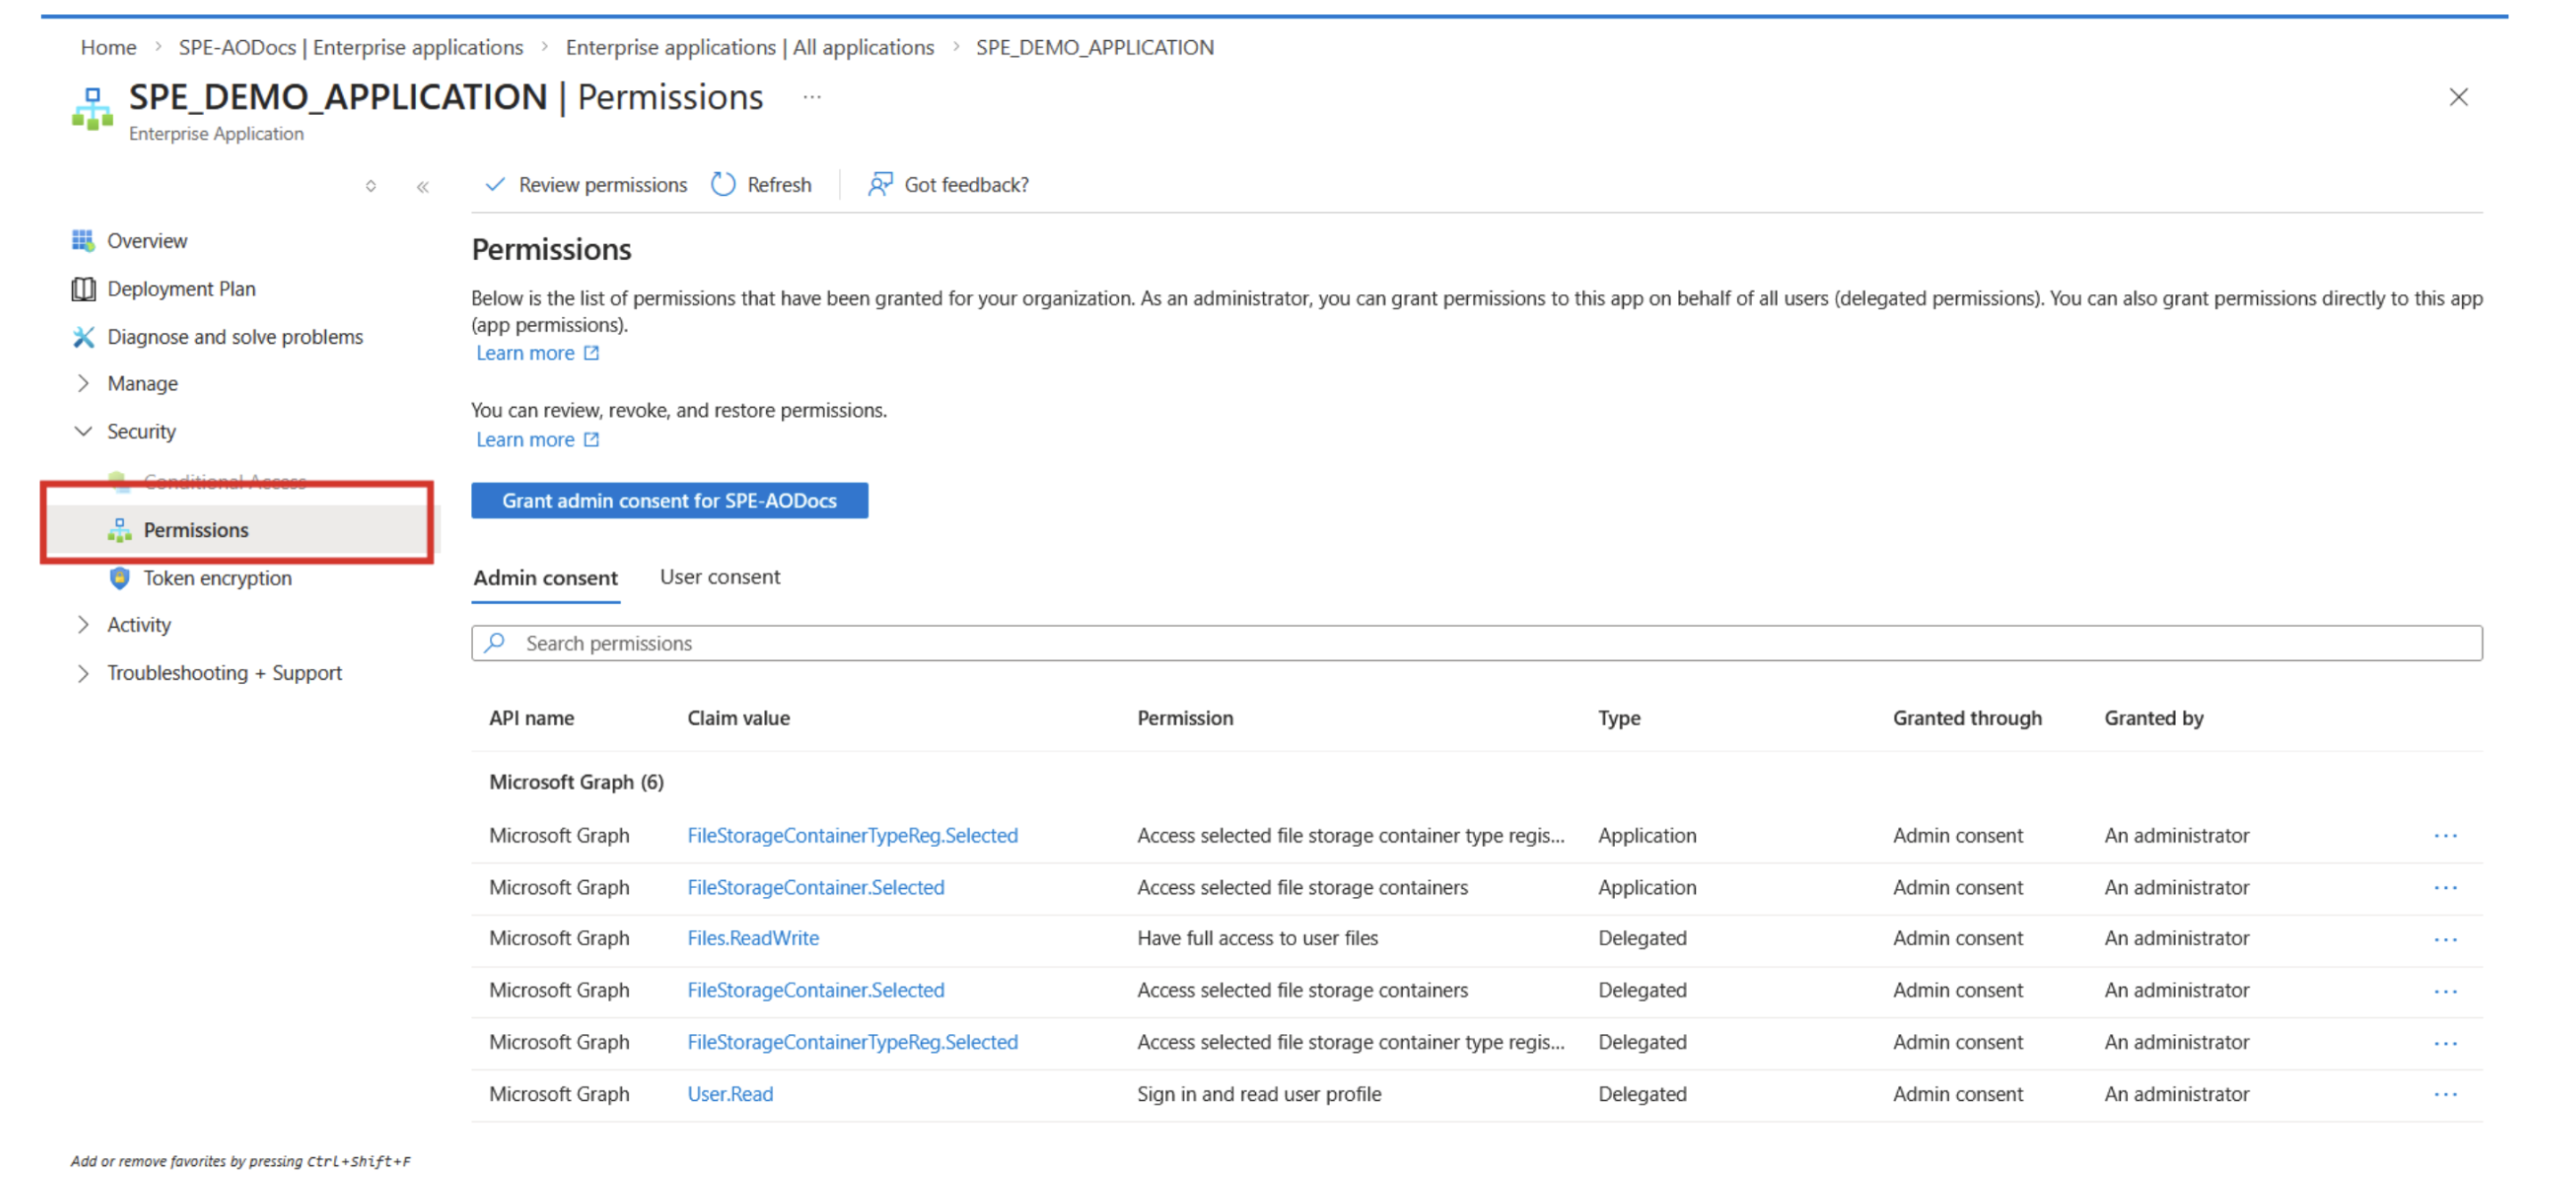Click the SPE_DEMO_APPLICATION enterprise app icon
The image size is (2576, 1190).
click(92, 108)
